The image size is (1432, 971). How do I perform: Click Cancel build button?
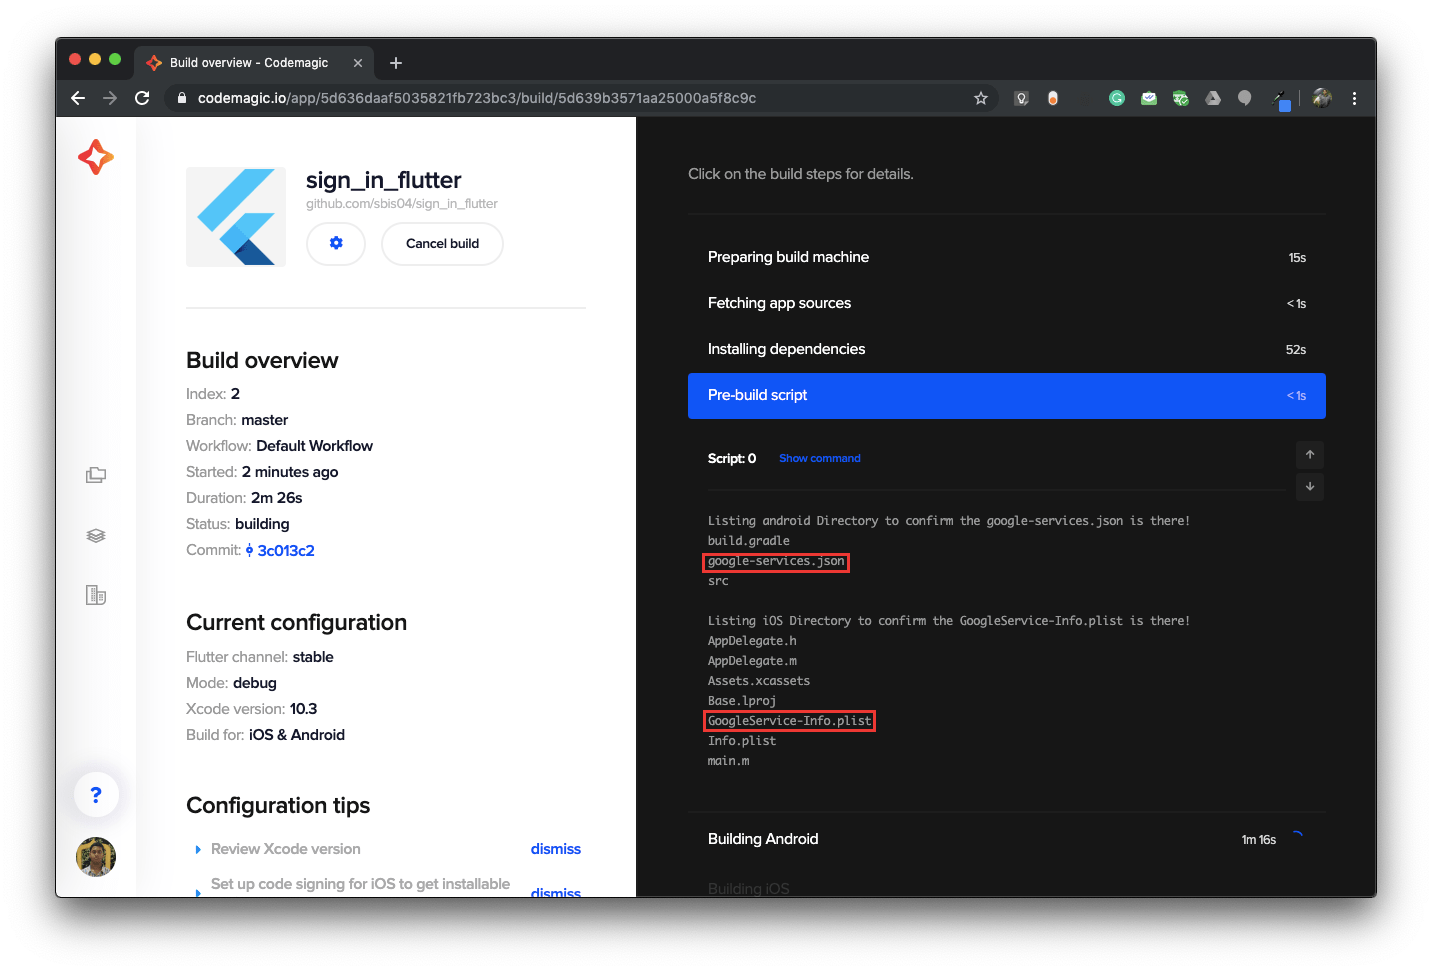(x=442, y=243)
